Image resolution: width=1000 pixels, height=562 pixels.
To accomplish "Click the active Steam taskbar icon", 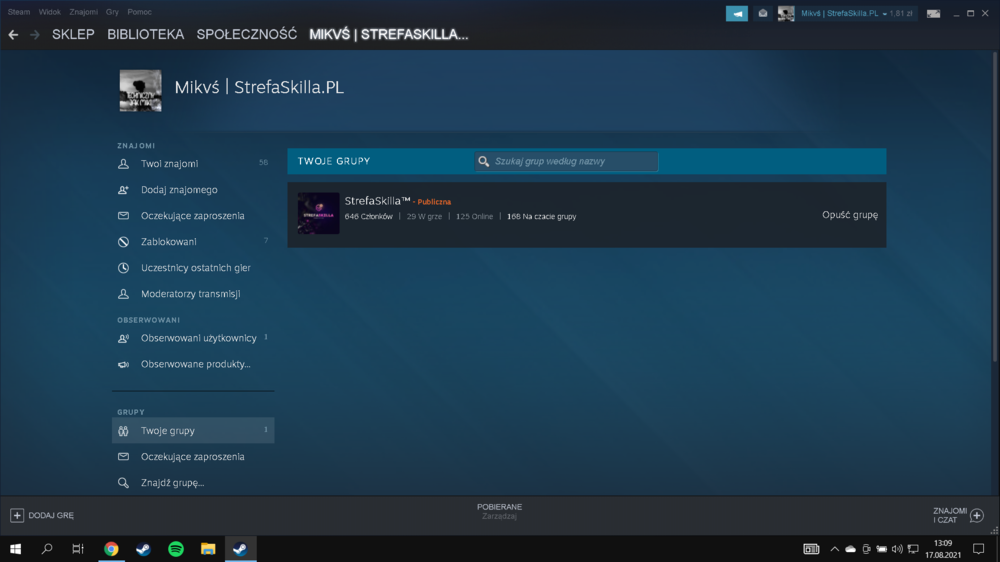I will [x=240, y=549].
